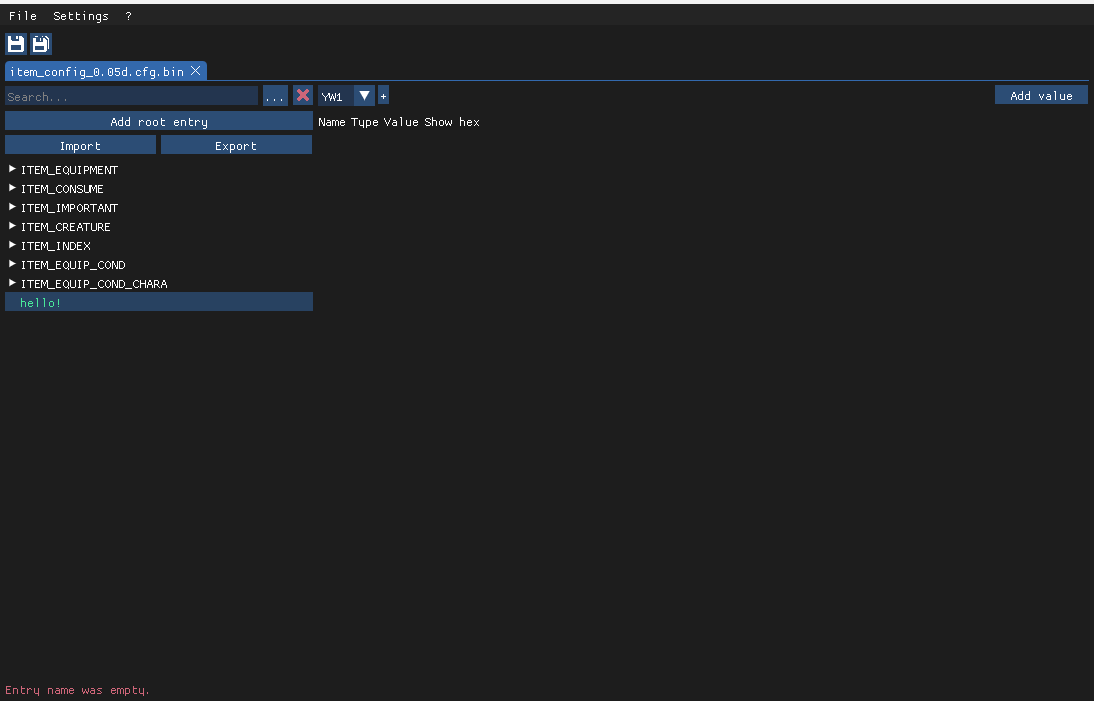Close the item_config tab via its X icon
Image resolution: width=1094 pixels, height=701 pixels.
(195, 71)
